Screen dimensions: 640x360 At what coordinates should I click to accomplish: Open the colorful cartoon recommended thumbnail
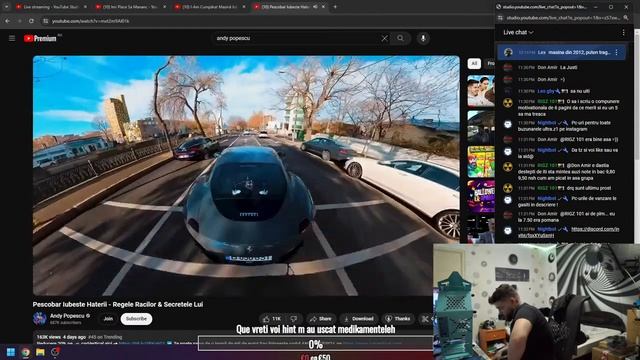click(x=481, y=162)
